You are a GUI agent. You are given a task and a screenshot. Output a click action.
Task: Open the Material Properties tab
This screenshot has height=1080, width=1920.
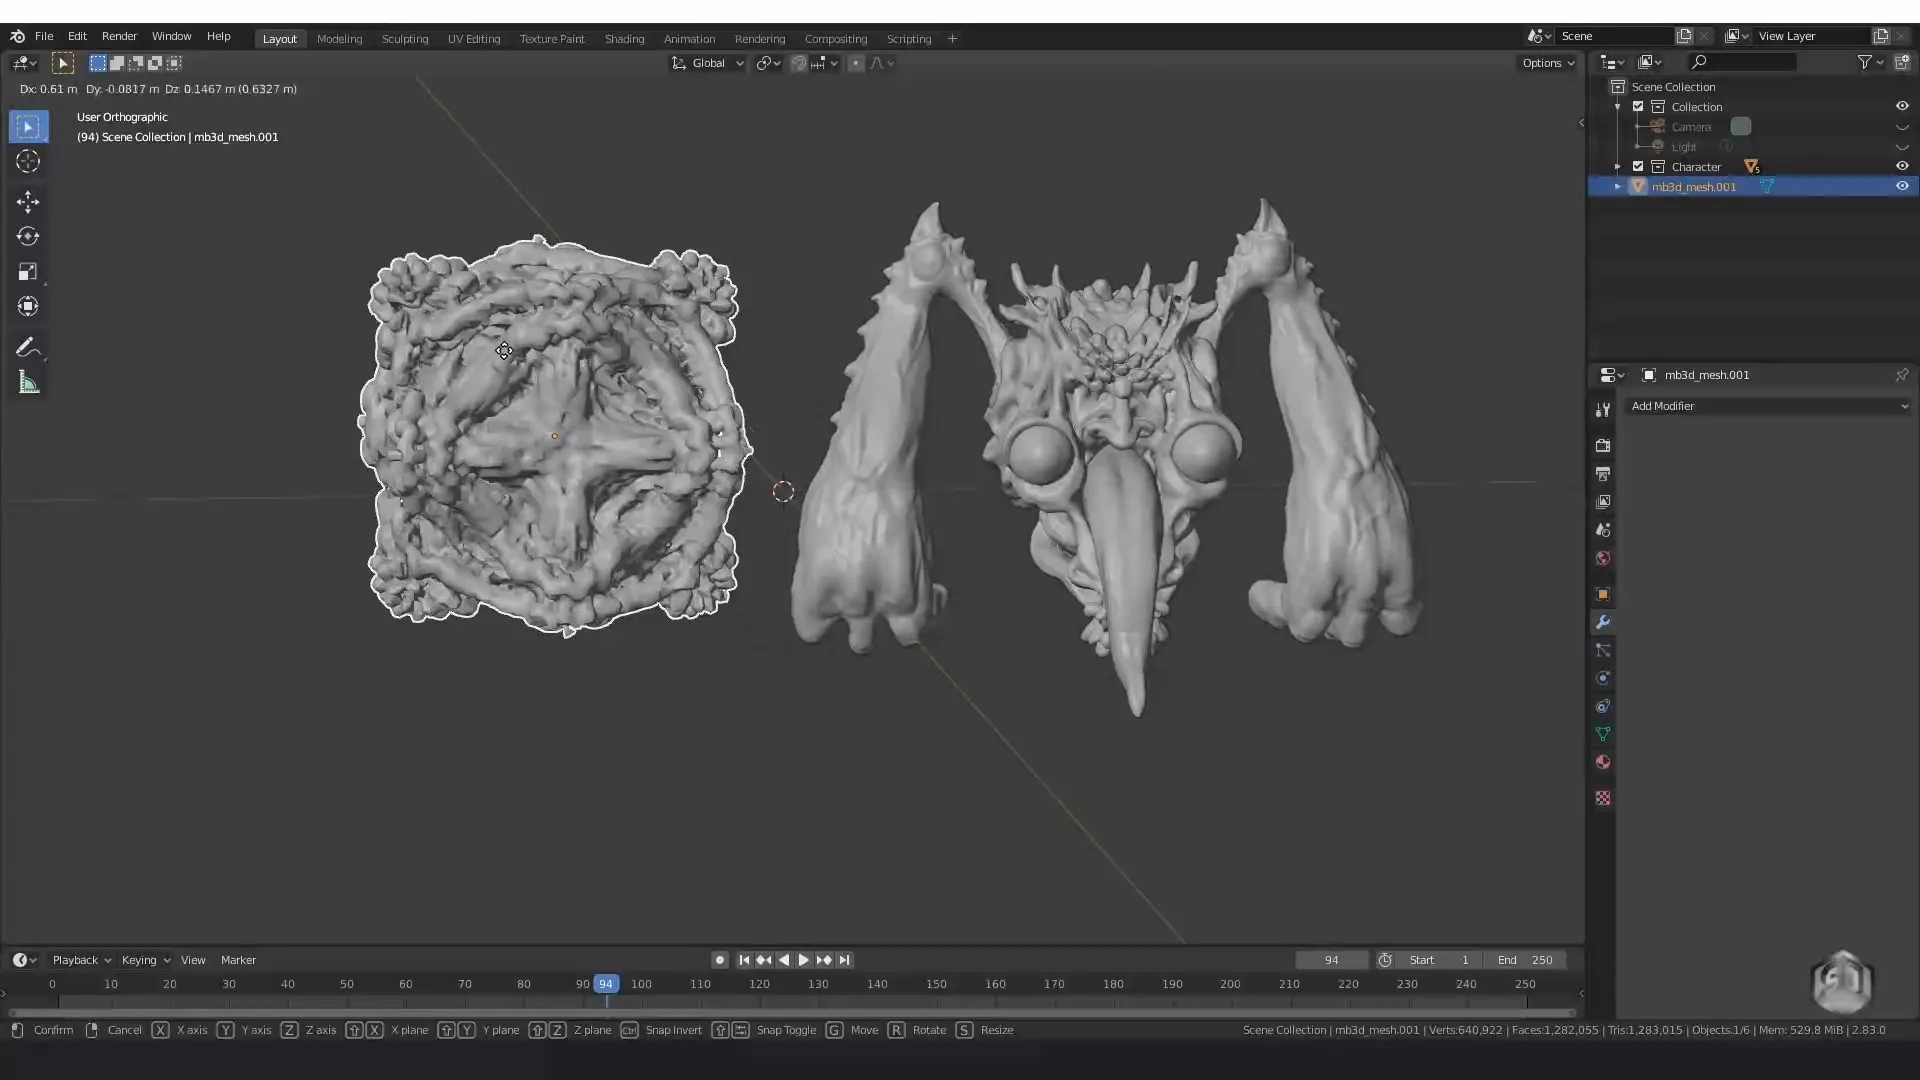point(1603,762)
